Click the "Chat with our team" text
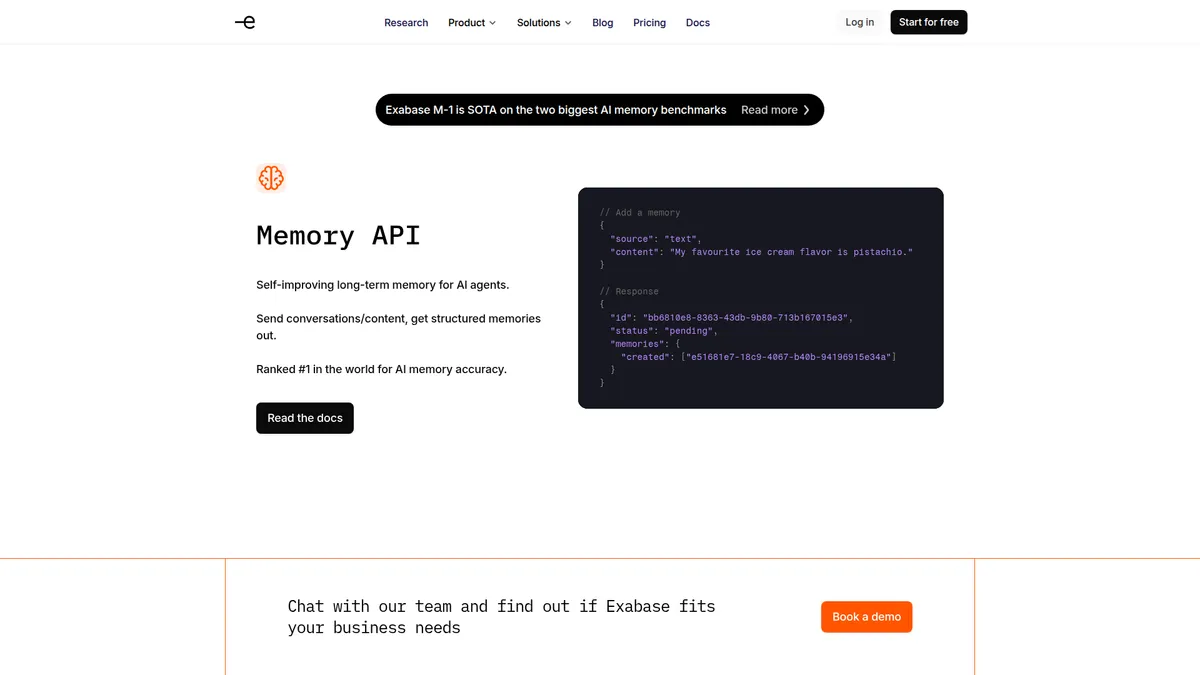This screenshot has width=1200, height=675. pyautogui.click(x=501, y=617)
